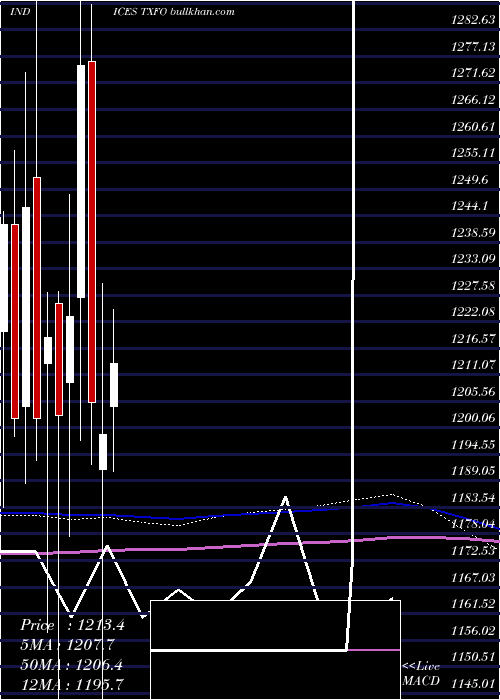Click the ICES TXFO bullkhan.com title
Image resolution: width=500 pixels, height=700 pixels.
(174, 12)
